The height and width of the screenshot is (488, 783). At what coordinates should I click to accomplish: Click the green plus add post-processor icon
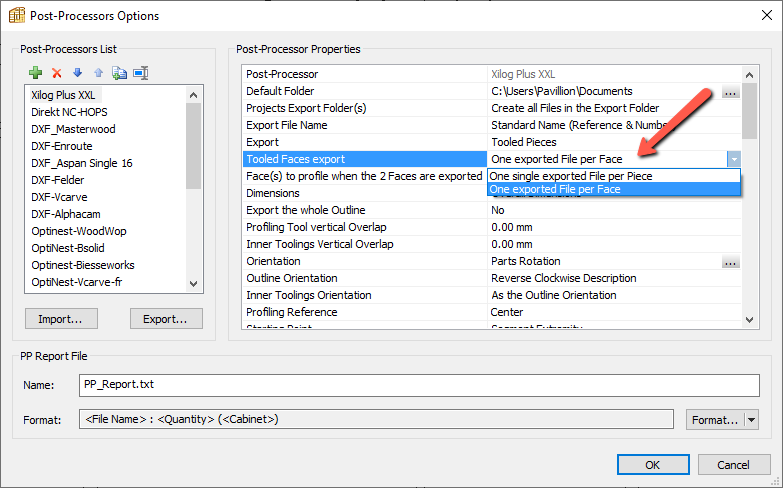[x=35, y=73]
